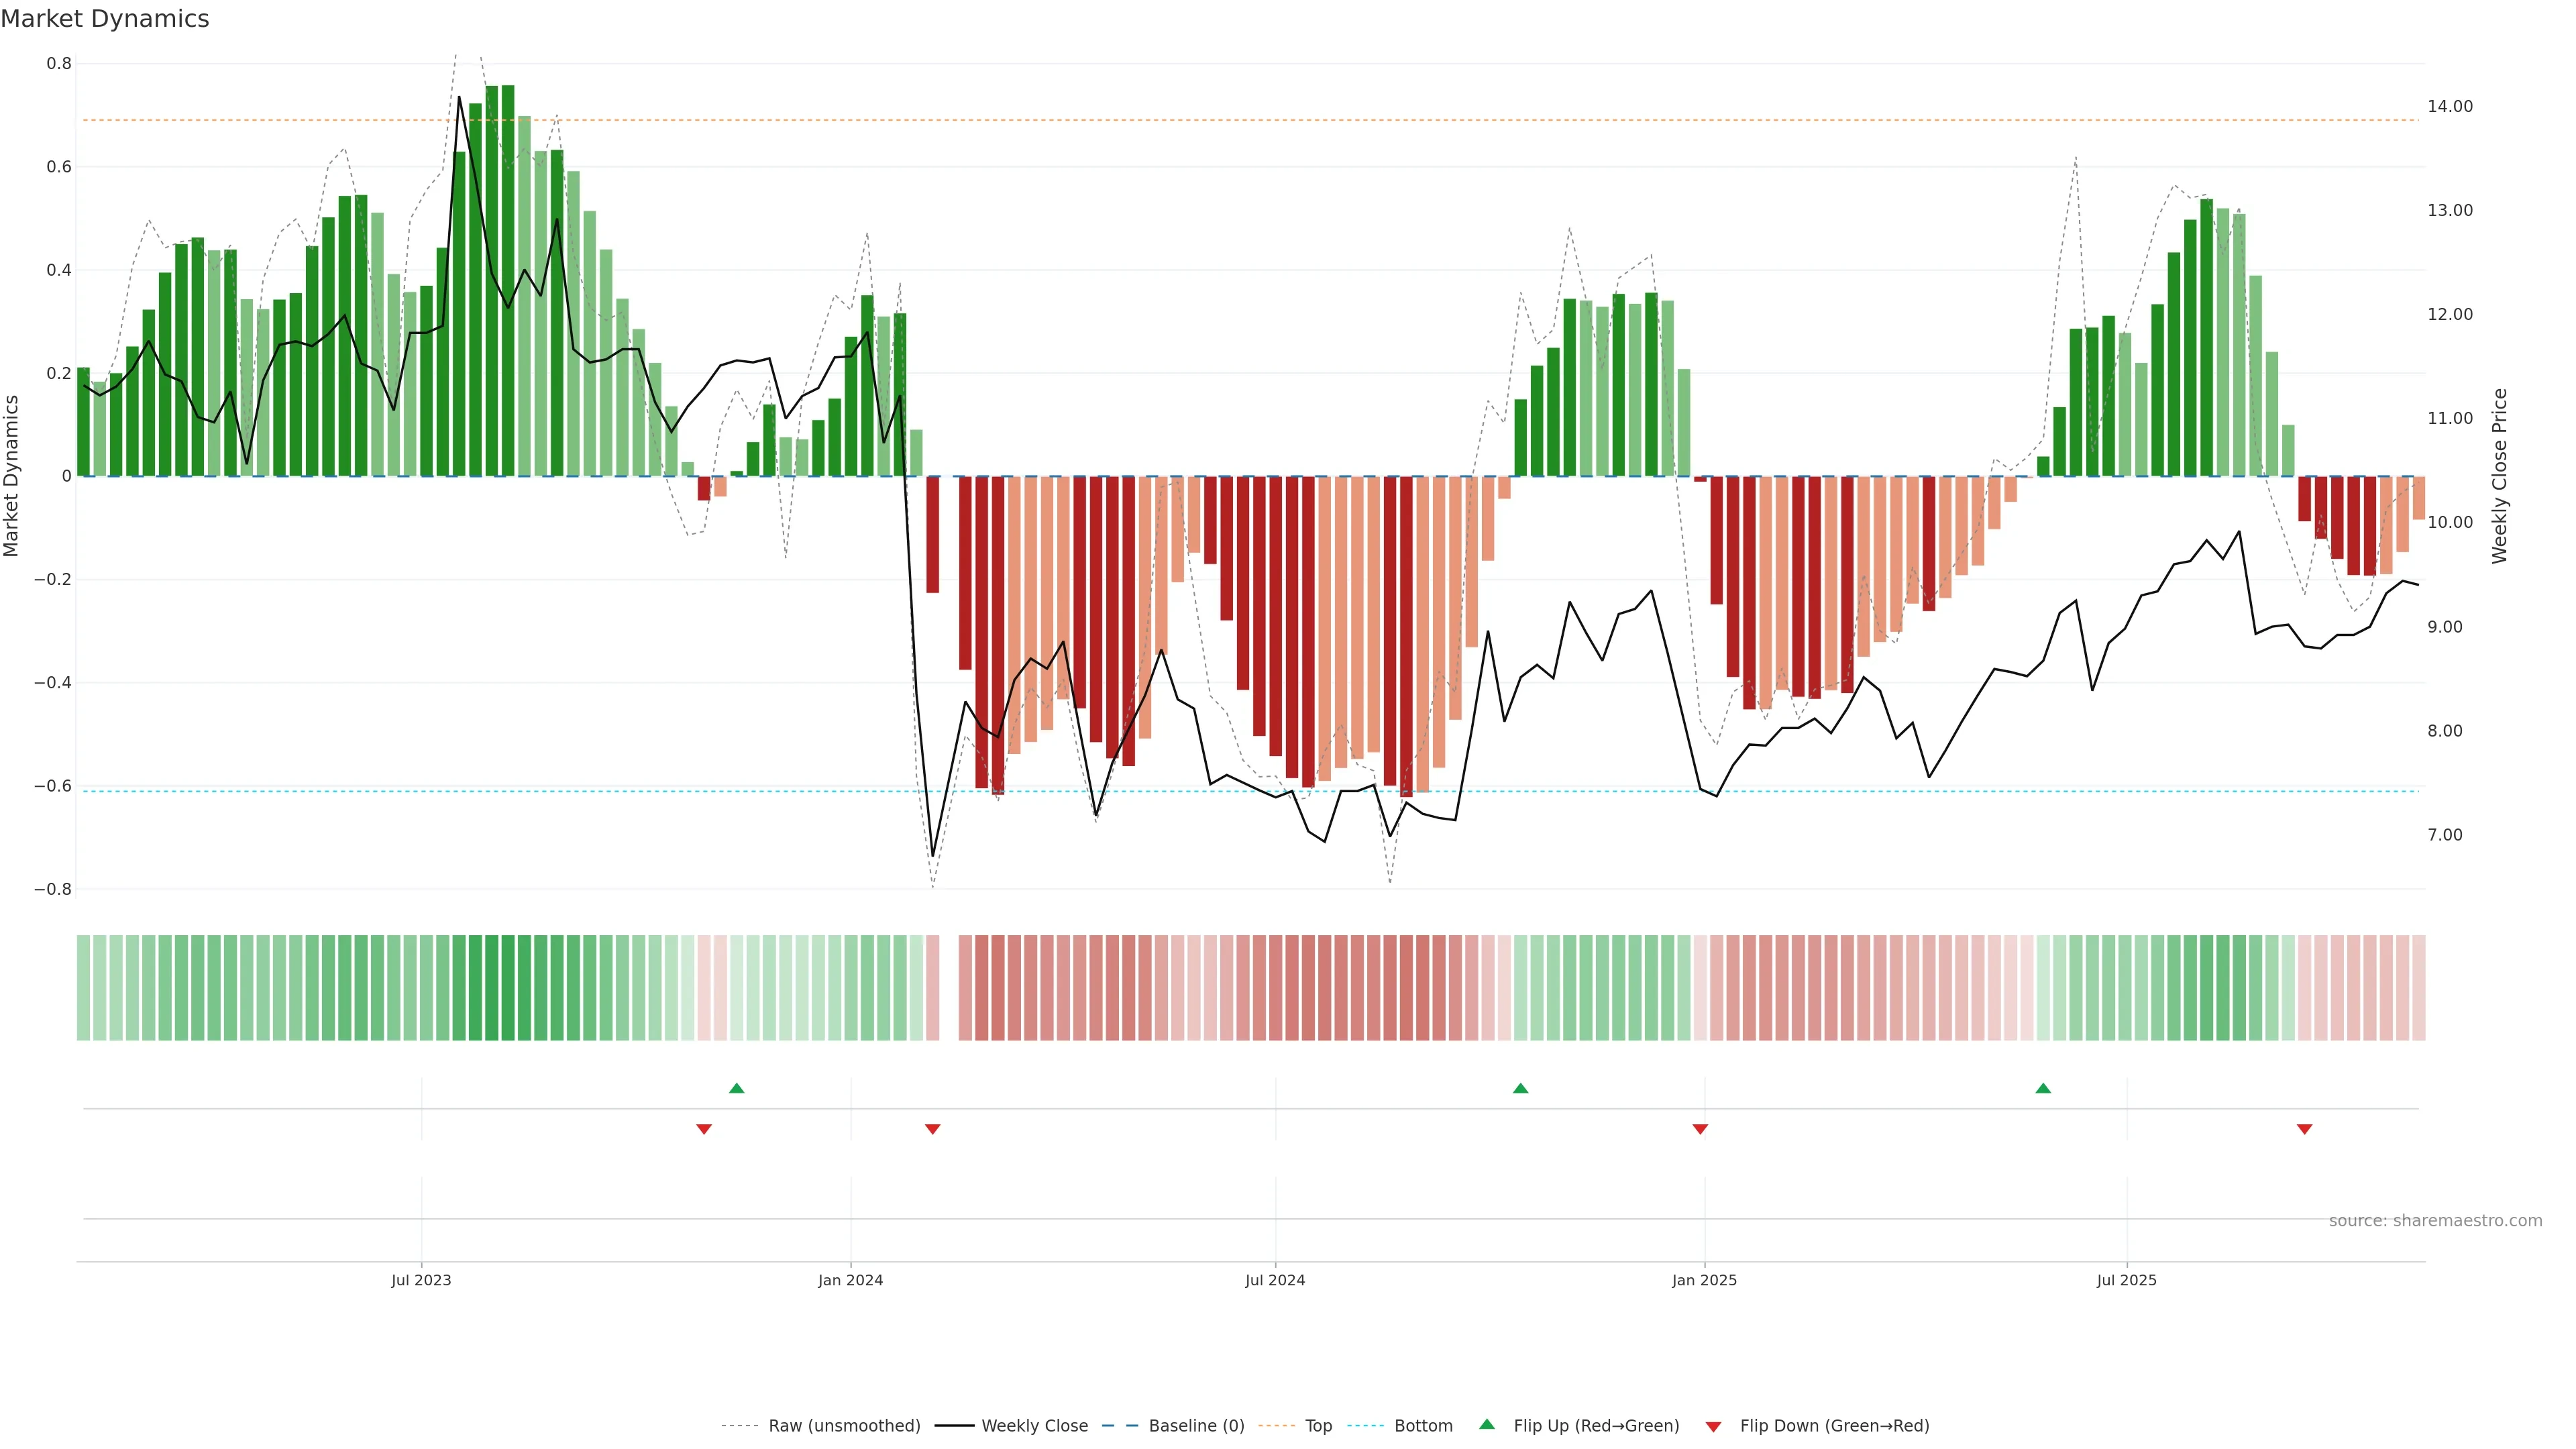Click the Weekly Close Price axis title
The width and height of the screenshot is (2576, 1449).
coord(2500,476)
